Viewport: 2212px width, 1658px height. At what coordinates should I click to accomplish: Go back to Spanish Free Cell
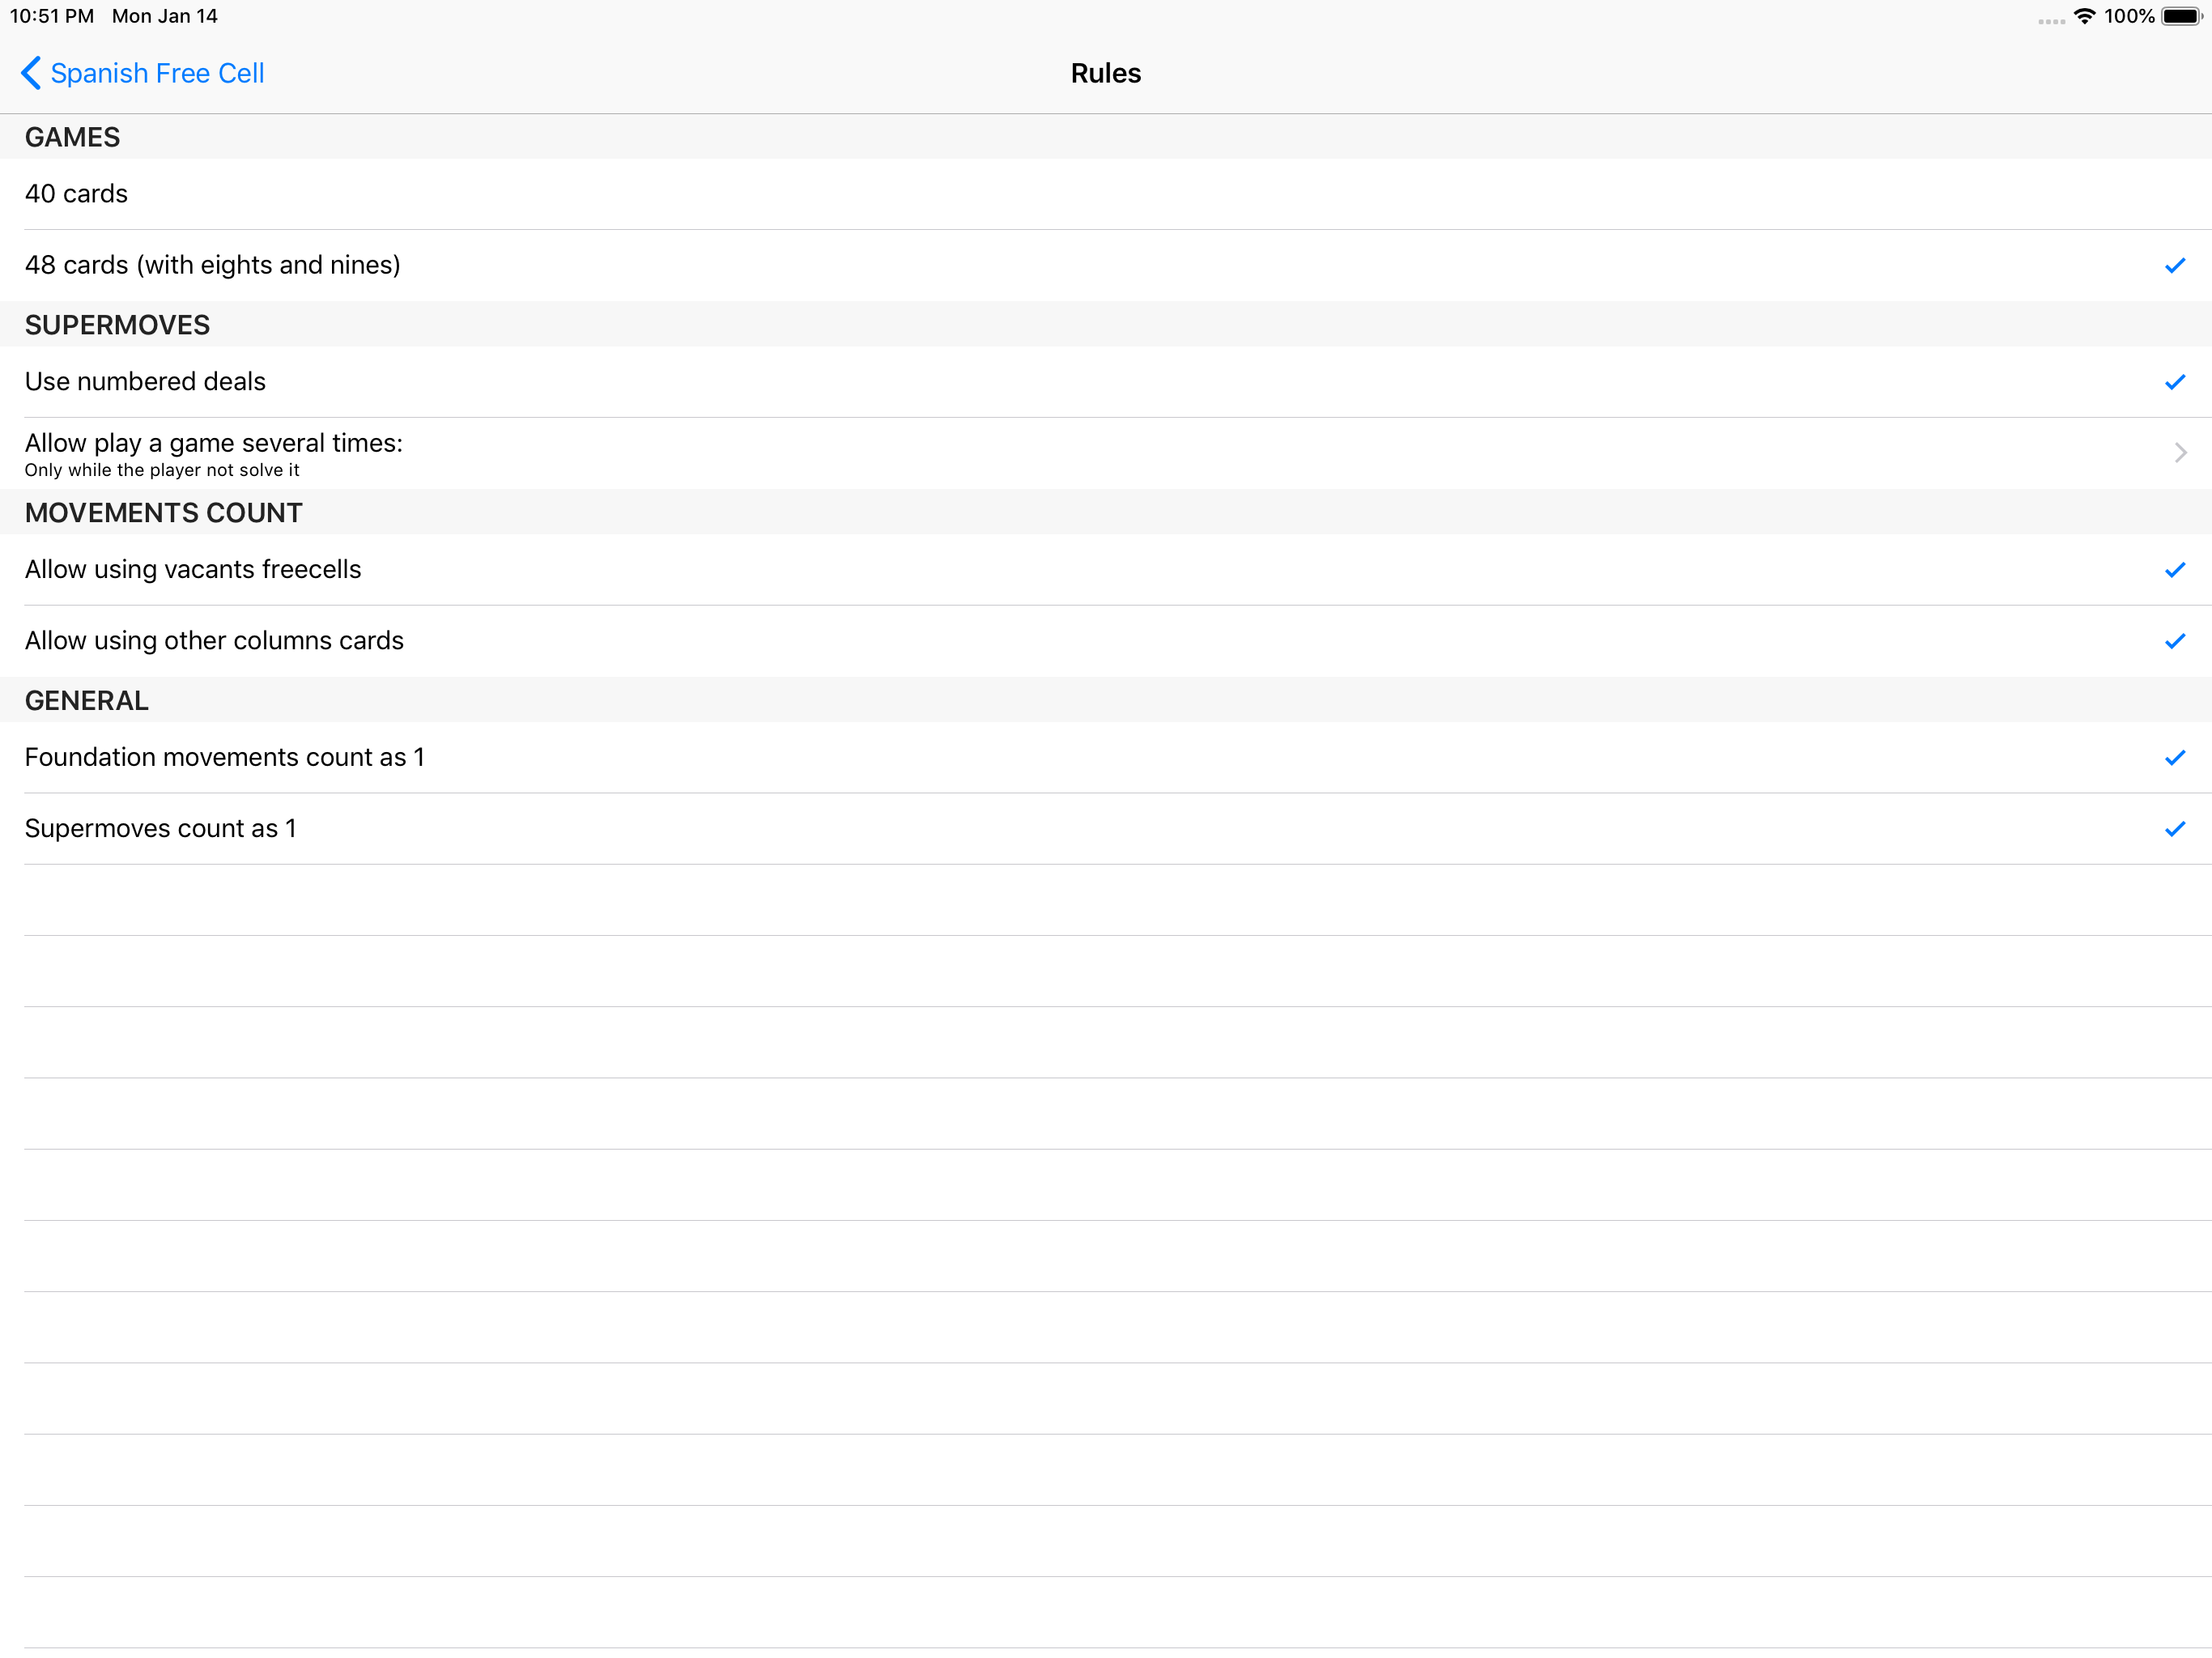[157, 73]
